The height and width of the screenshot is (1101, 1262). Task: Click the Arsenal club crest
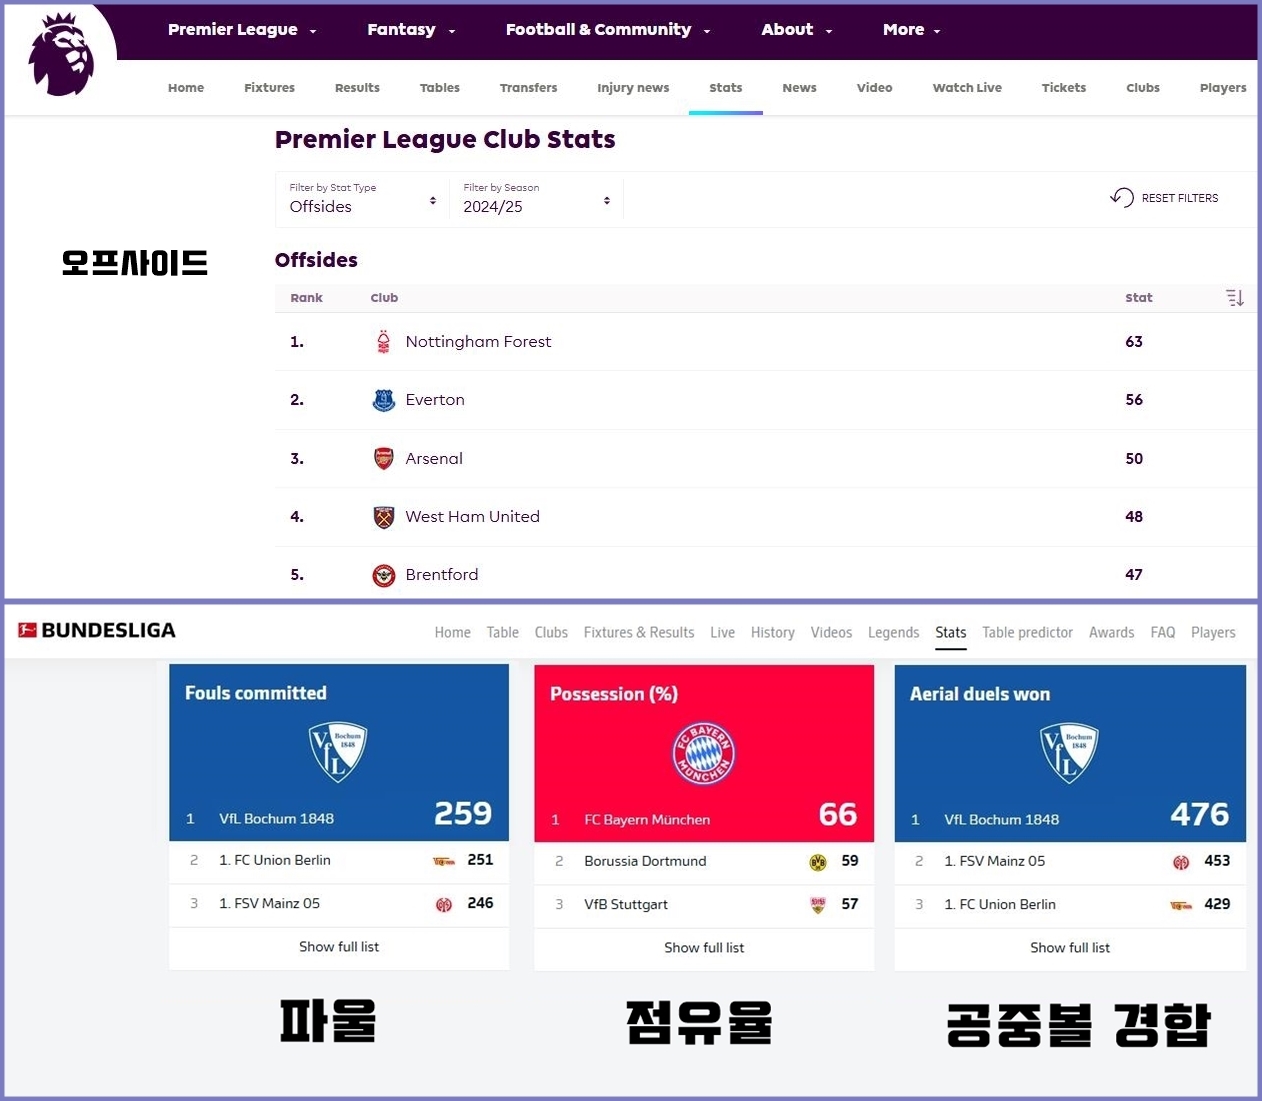(x=383, y=458)
